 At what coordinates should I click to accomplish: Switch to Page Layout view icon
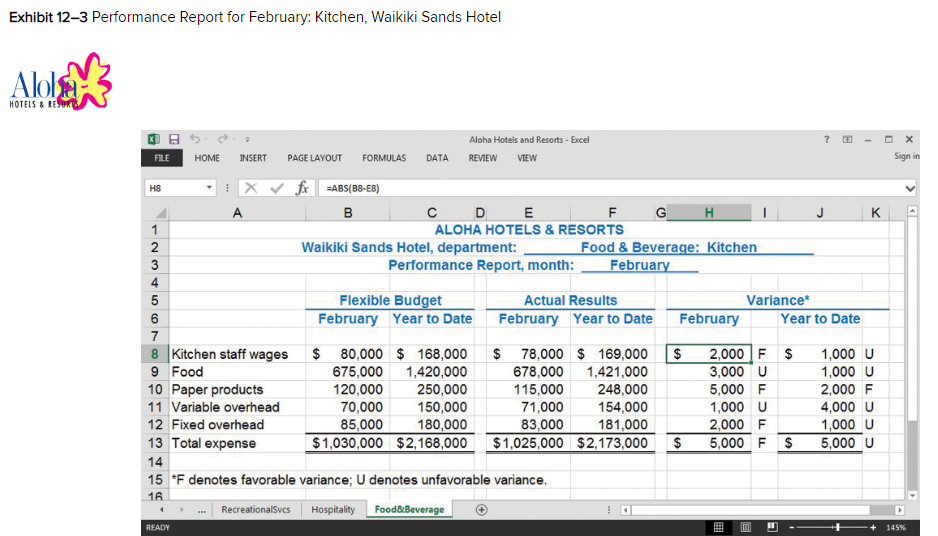click(x=745, y=527)
